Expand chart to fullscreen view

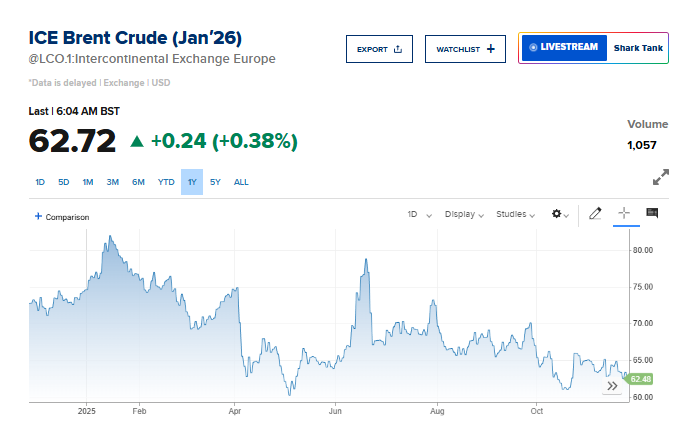(x=660, y=177)
